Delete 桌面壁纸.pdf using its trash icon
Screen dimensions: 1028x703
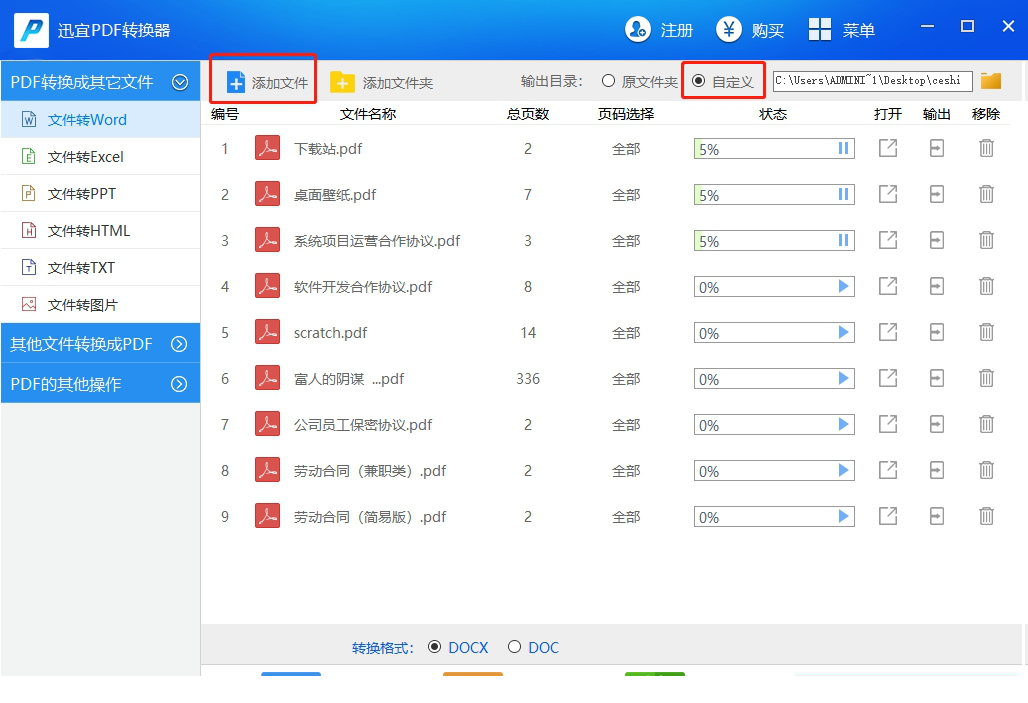986,194
